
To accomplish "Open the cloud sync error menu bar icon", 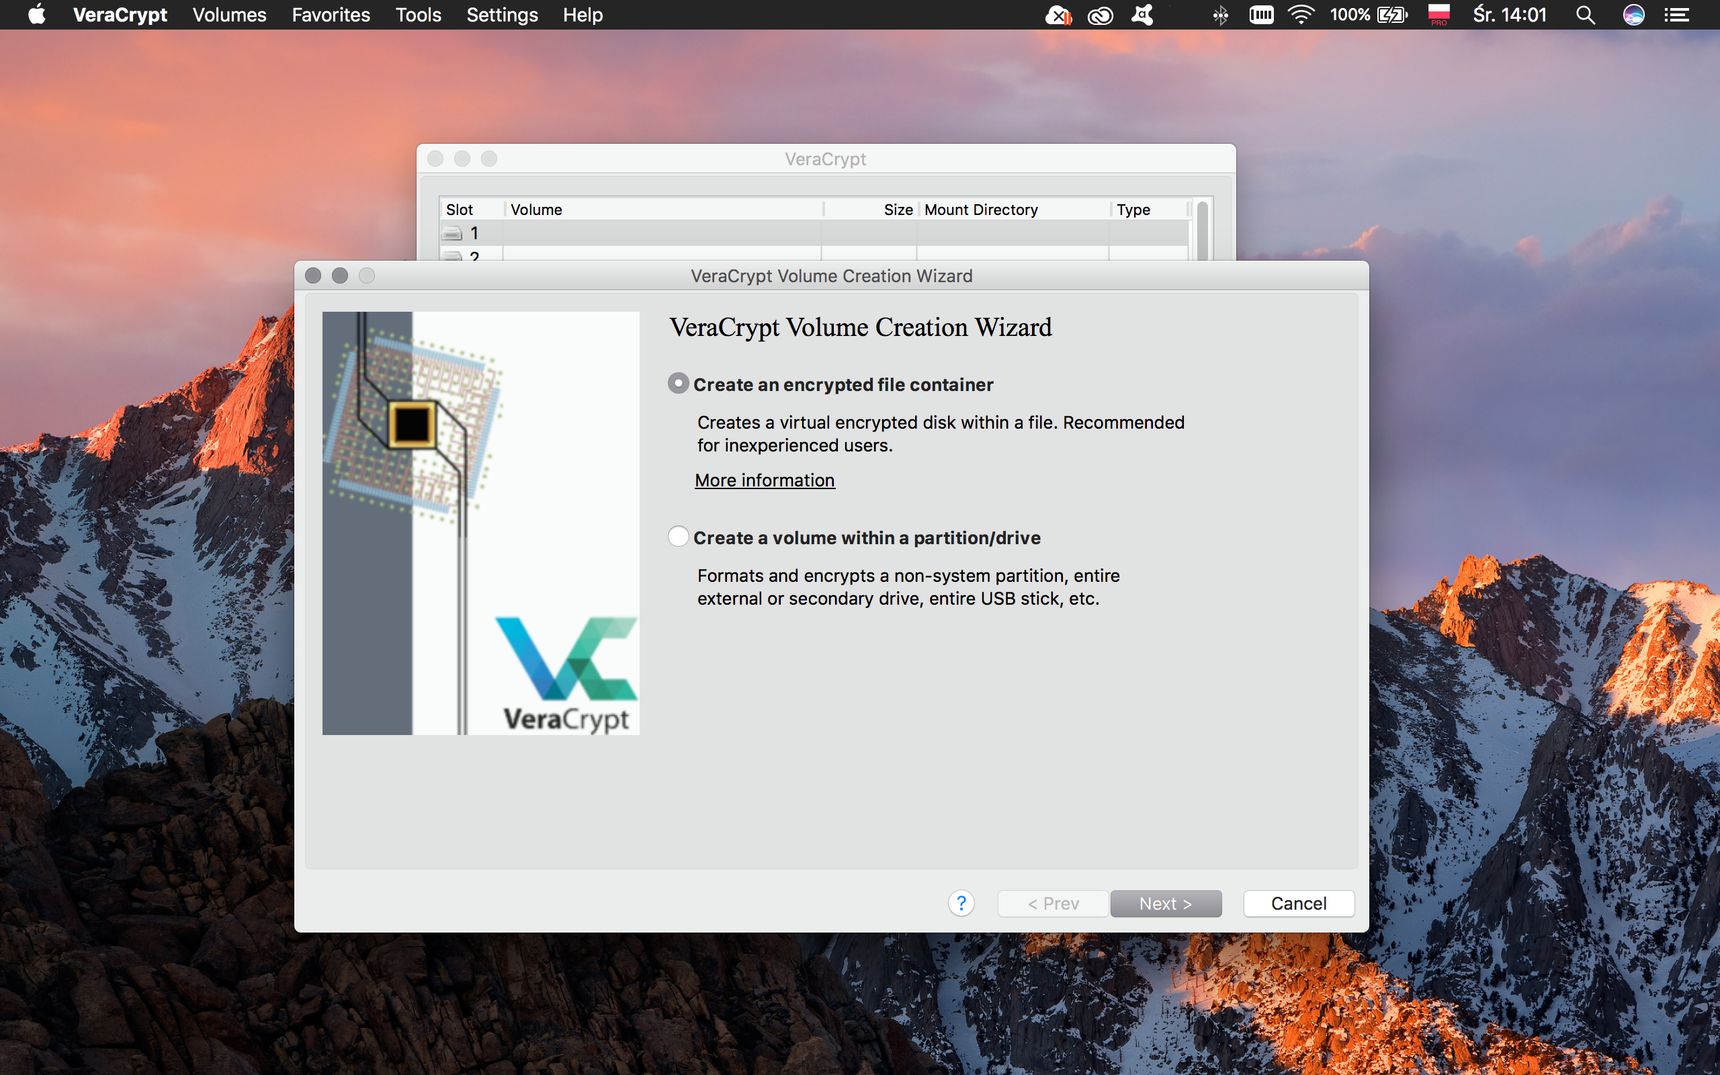I will [x=1058, y=15].
